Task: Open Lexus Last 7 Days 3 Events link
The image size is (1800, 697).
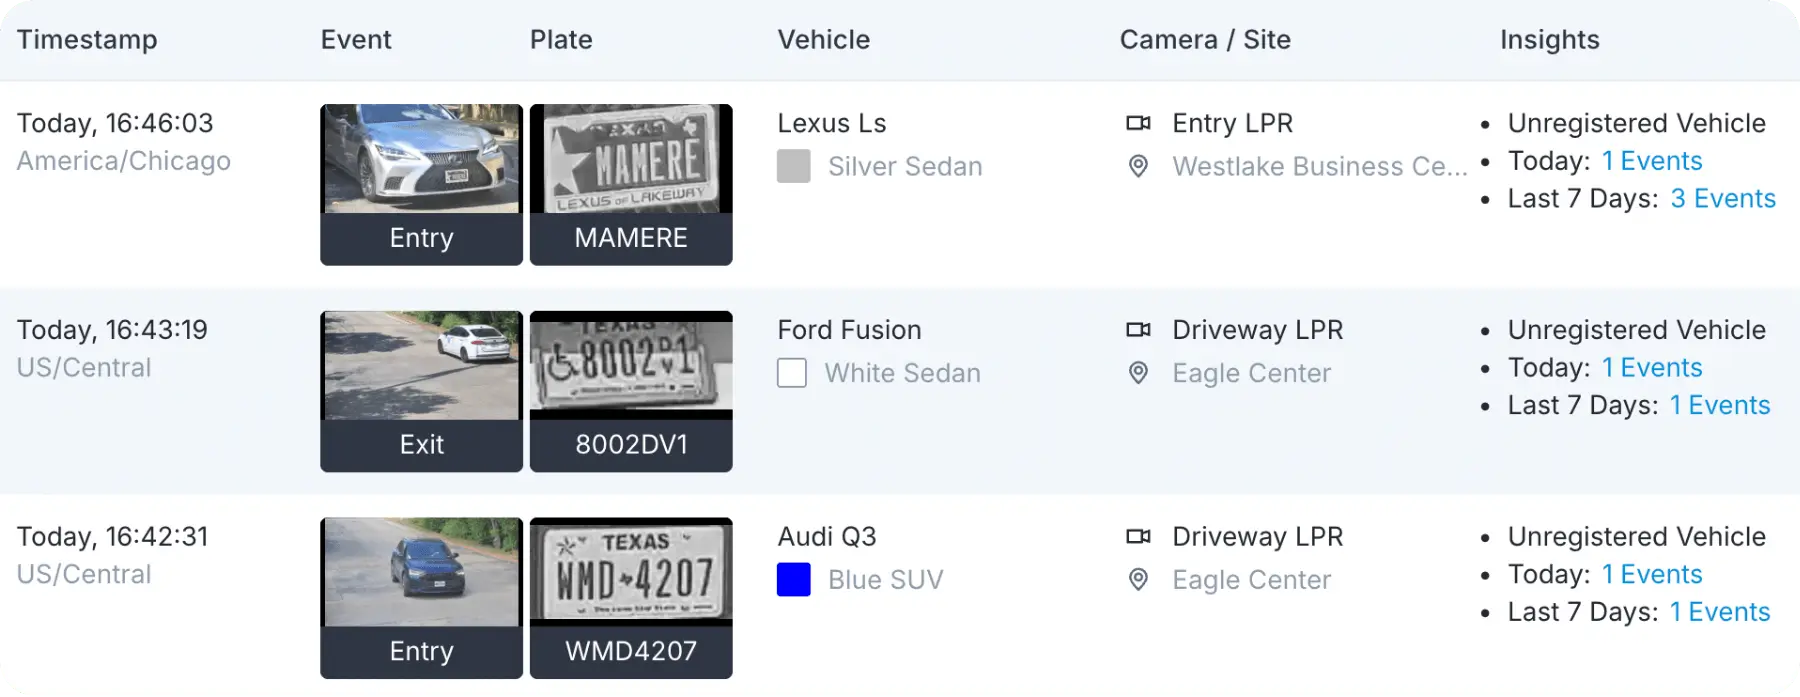Action: point(1723,199)
